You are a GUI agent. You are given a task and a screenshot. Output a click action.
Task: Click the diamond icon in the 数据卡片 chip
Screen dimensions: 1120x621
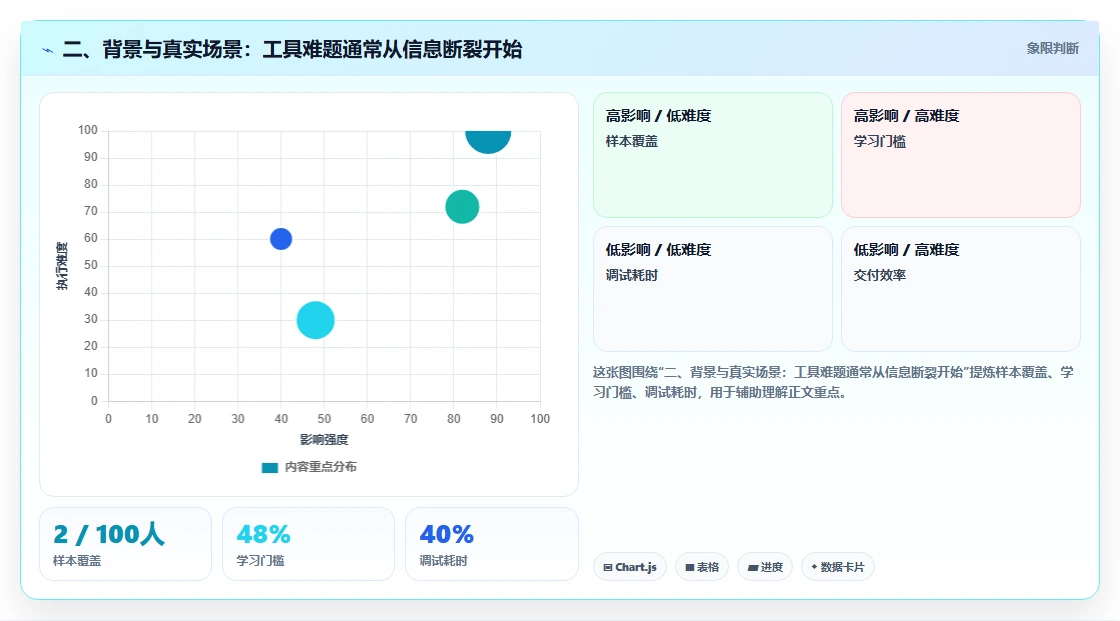(814, 567)
